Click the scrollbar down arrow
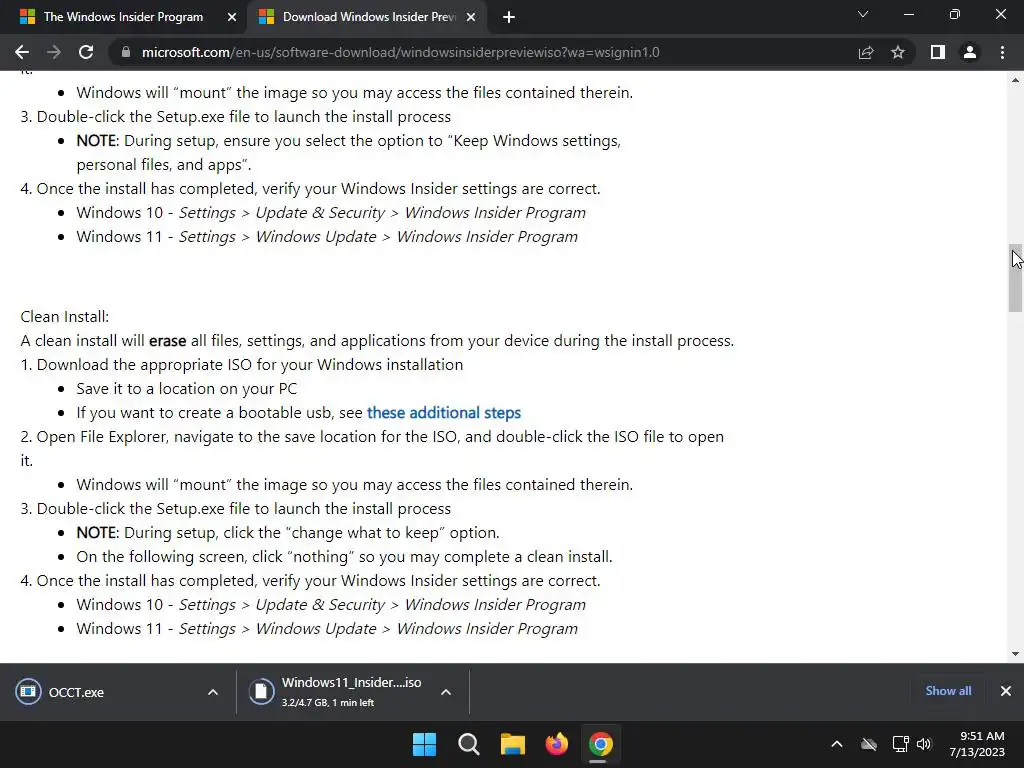Screen dimensions: 1024x768 (1015, 654)
